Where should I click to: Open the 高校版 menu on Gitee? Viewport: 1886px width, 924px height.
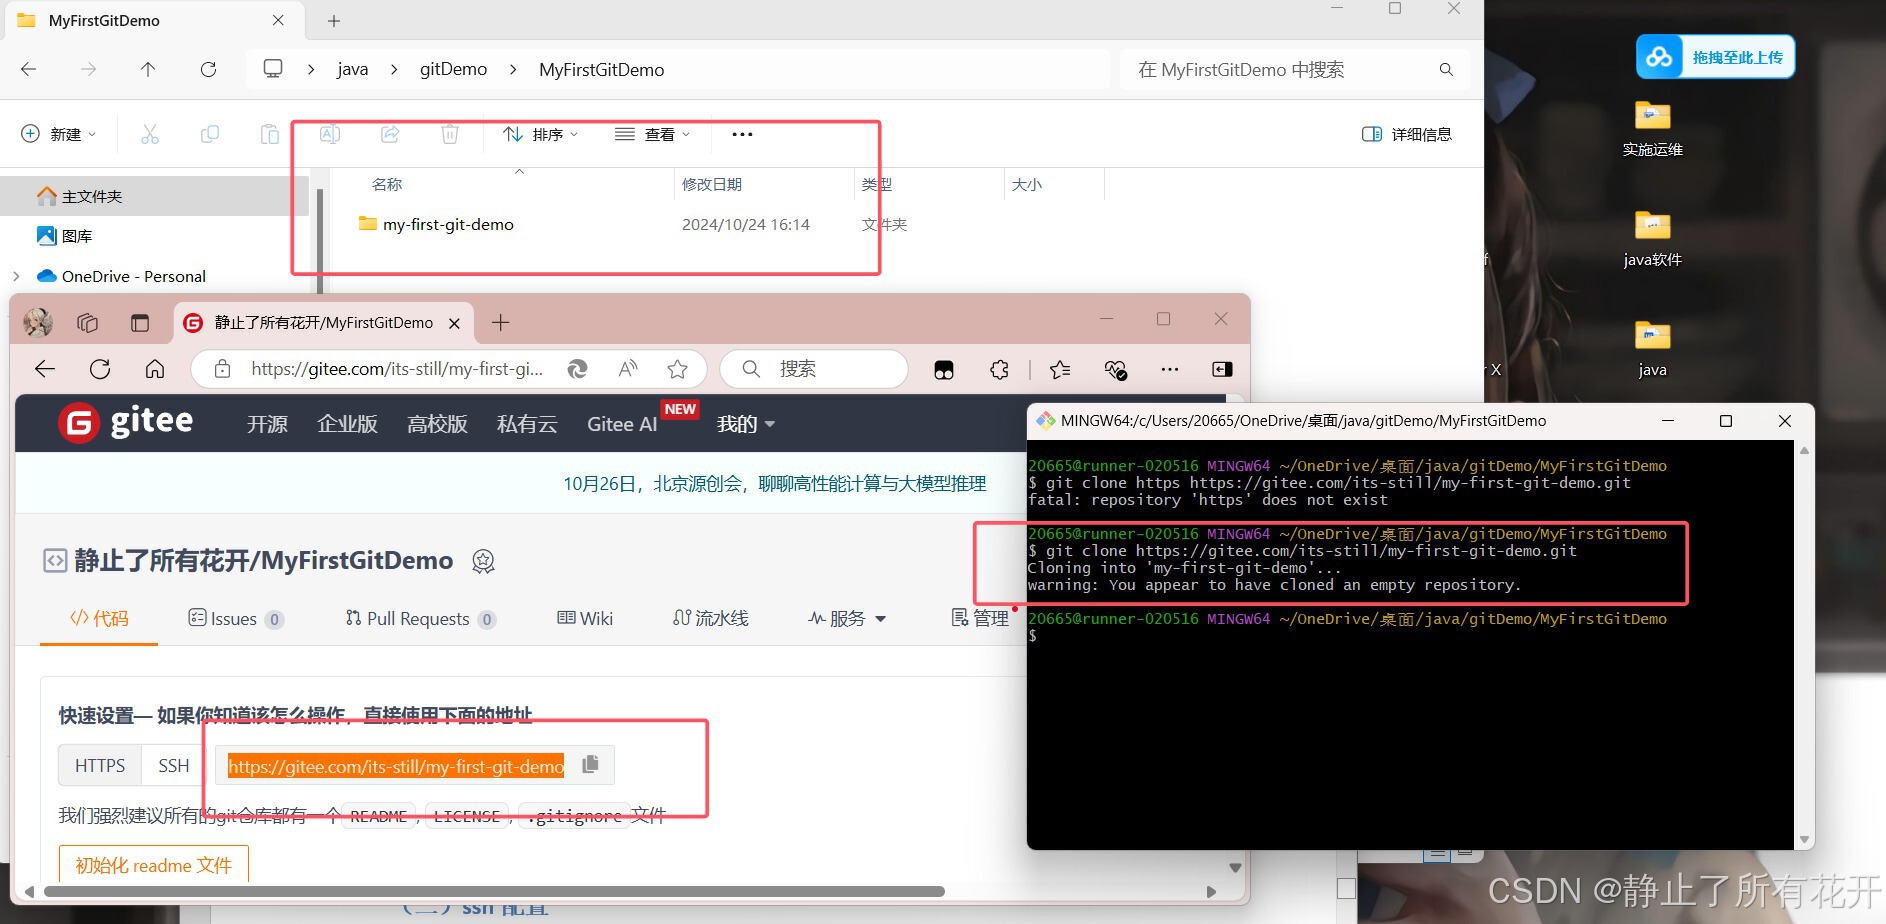tap(437, 424)
